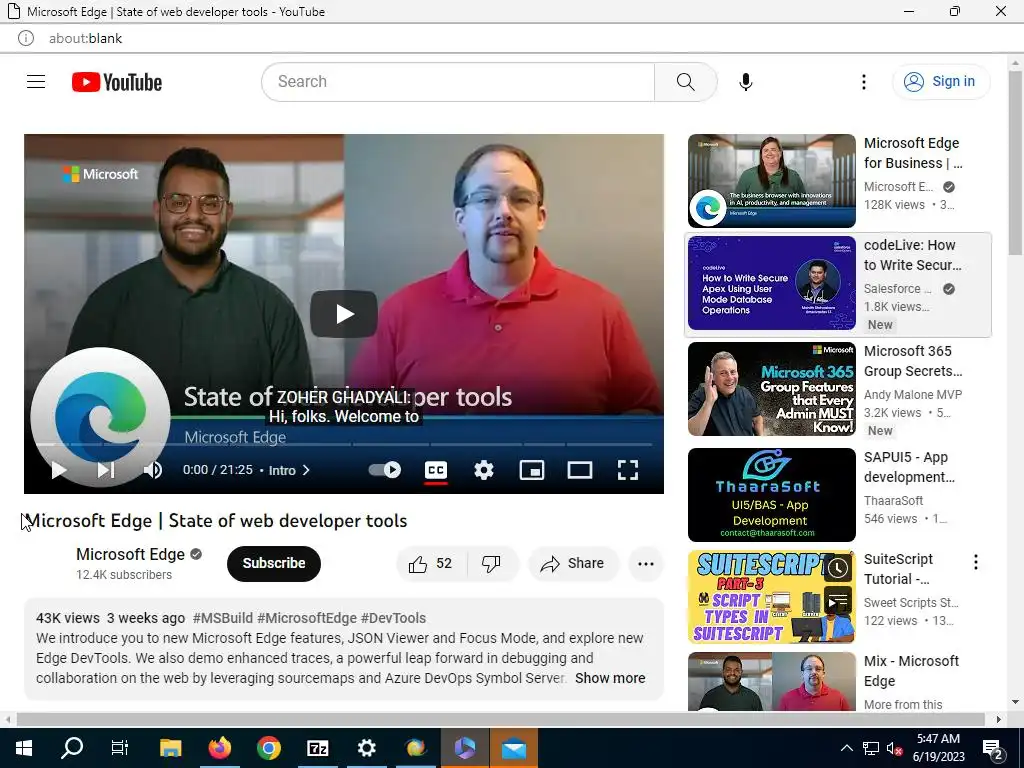Image resolution: width=1024 pixels, height=768 pixels.
Task: Open notification center with 2 notifications
Action: [x=992, y=750]
